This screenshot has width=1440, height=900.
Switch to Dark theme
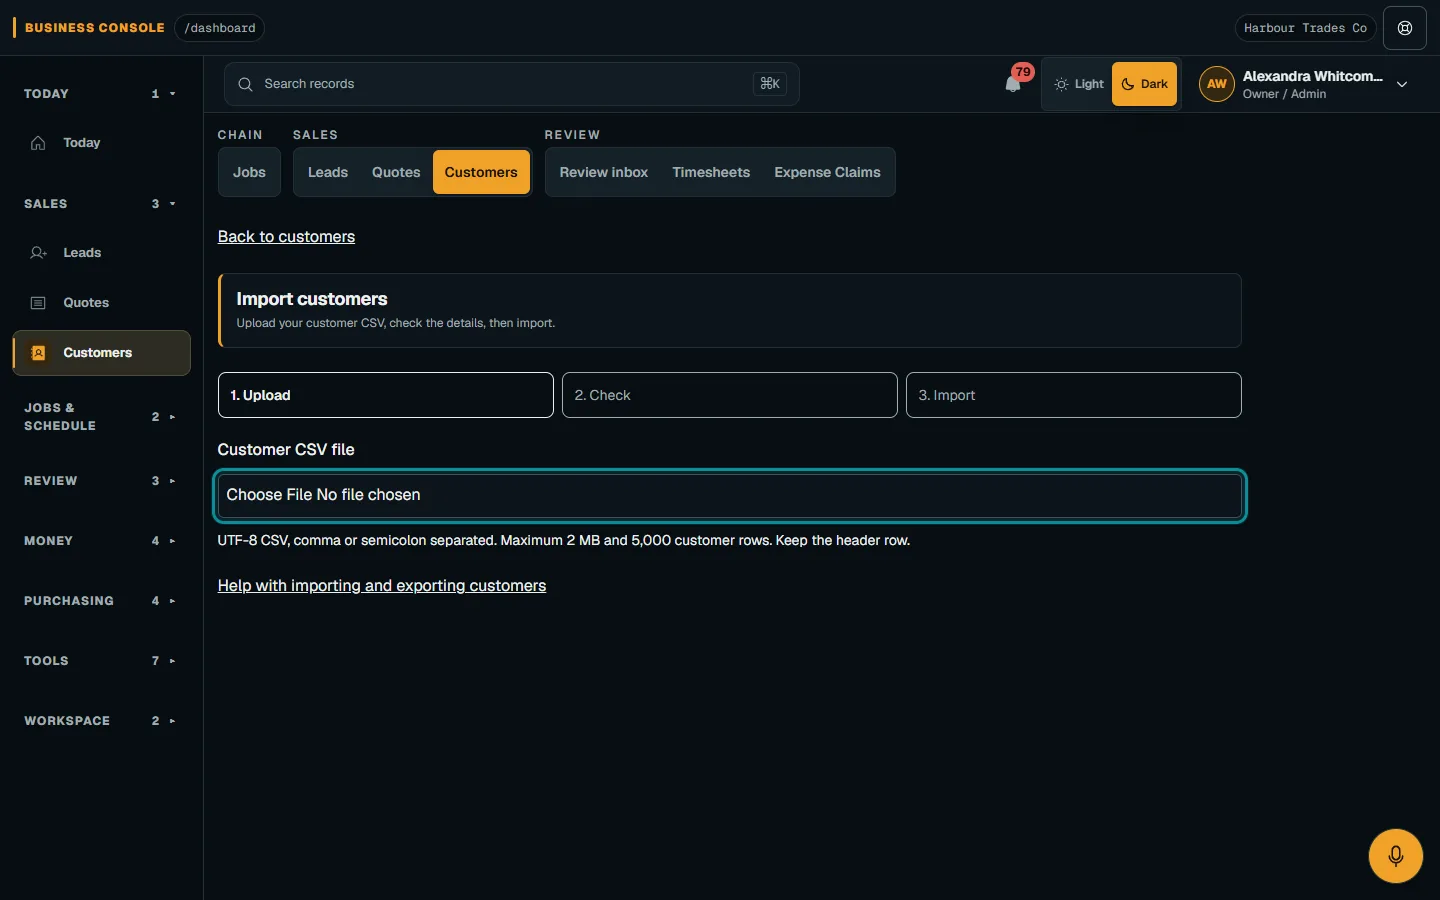[x=1144, y=84]
